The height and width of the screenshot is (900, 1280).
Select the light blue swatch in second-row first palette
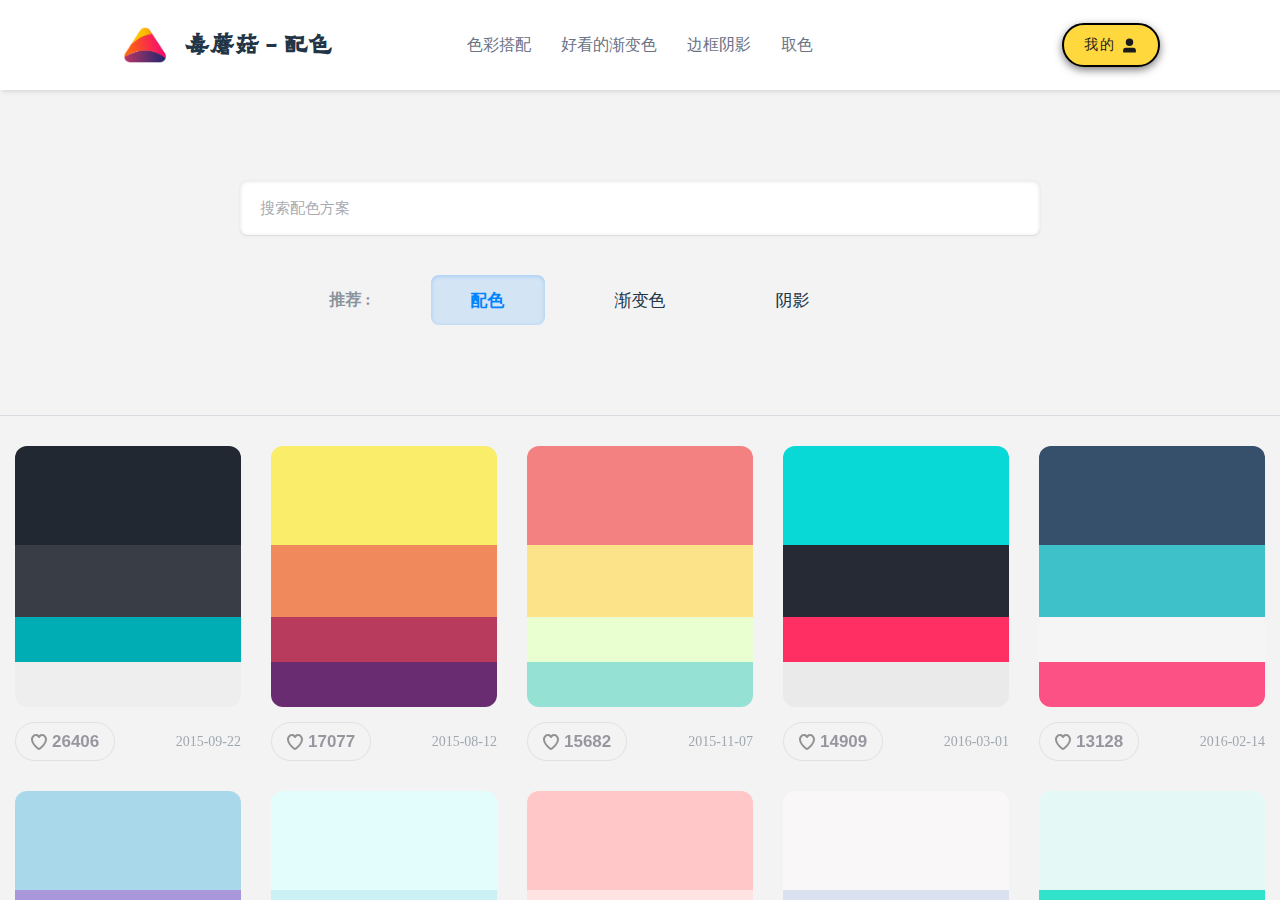pos(128,840)
